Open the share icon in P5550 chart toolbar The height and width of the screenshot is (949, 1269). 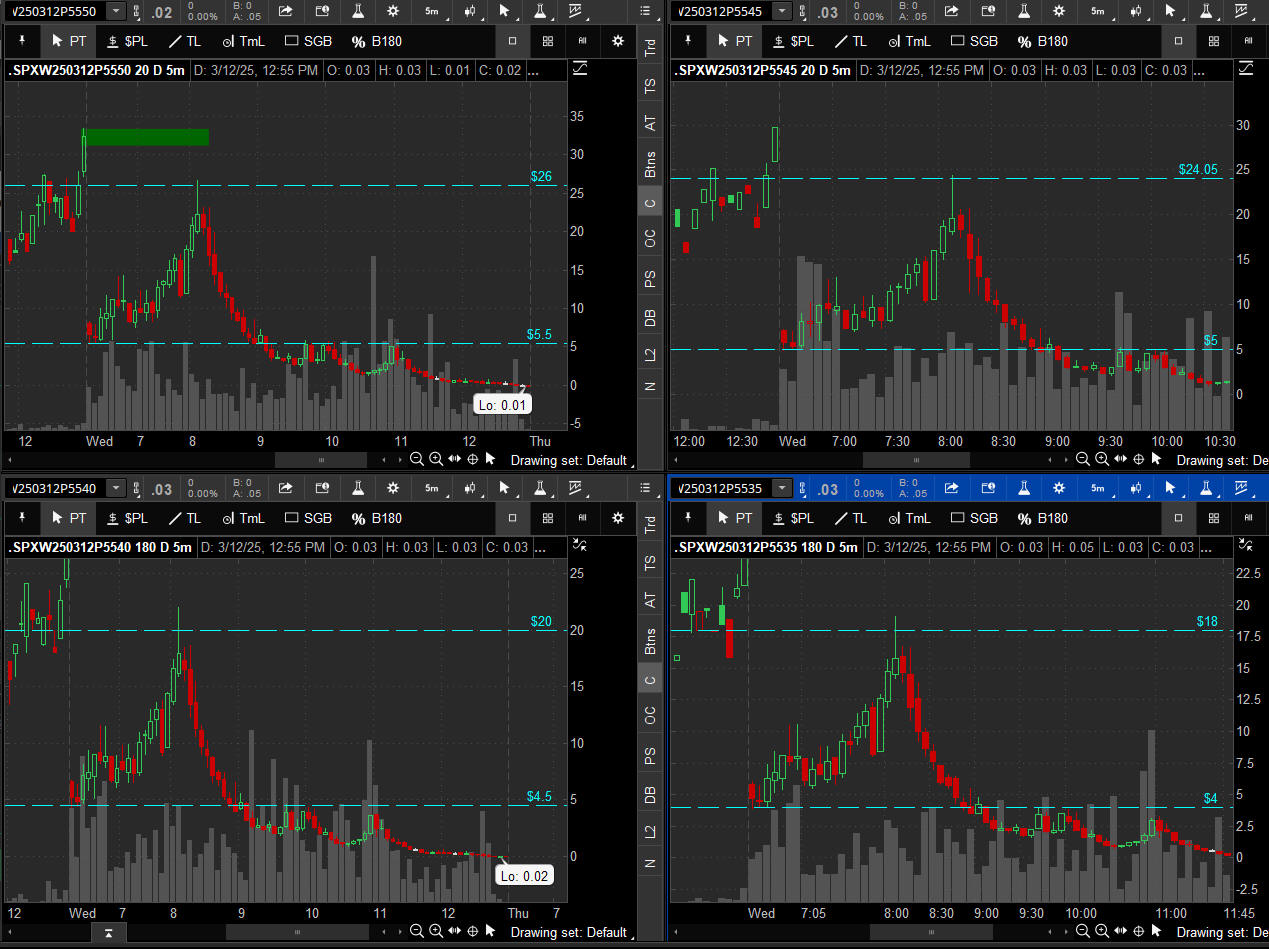(285, 11)
